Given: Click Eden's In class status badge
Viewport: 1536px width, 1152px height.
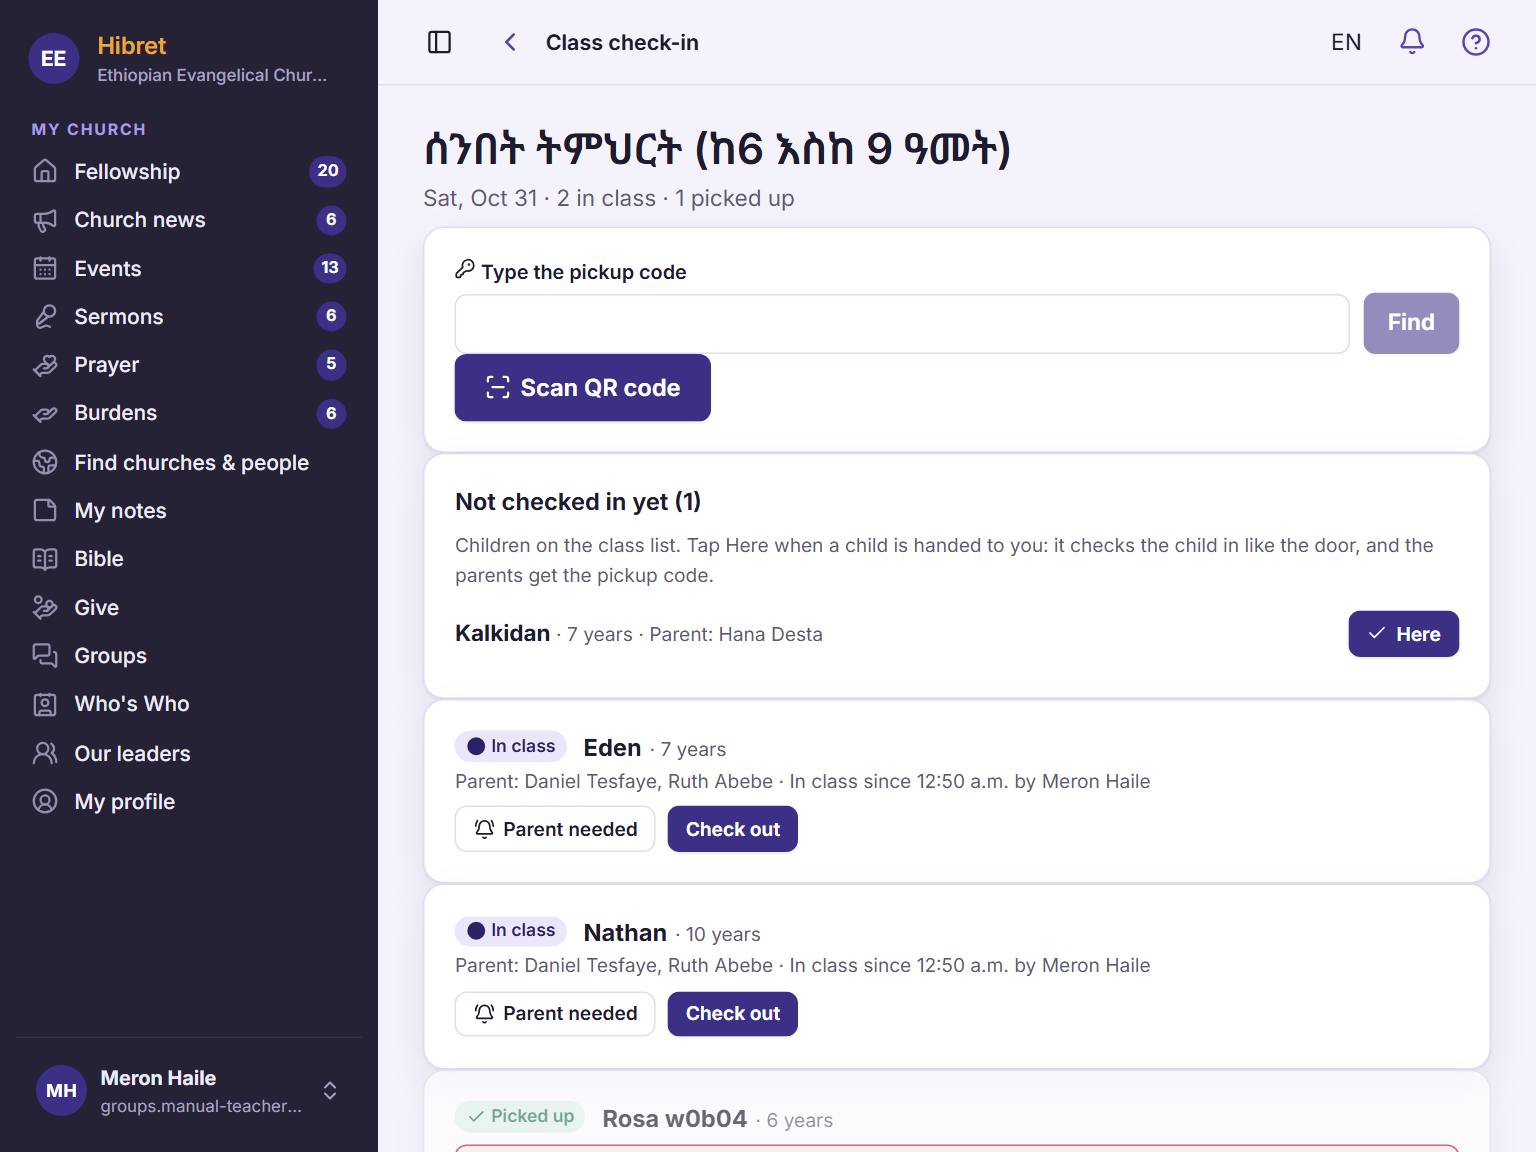Looking at the screenshot, I should 511,746.
